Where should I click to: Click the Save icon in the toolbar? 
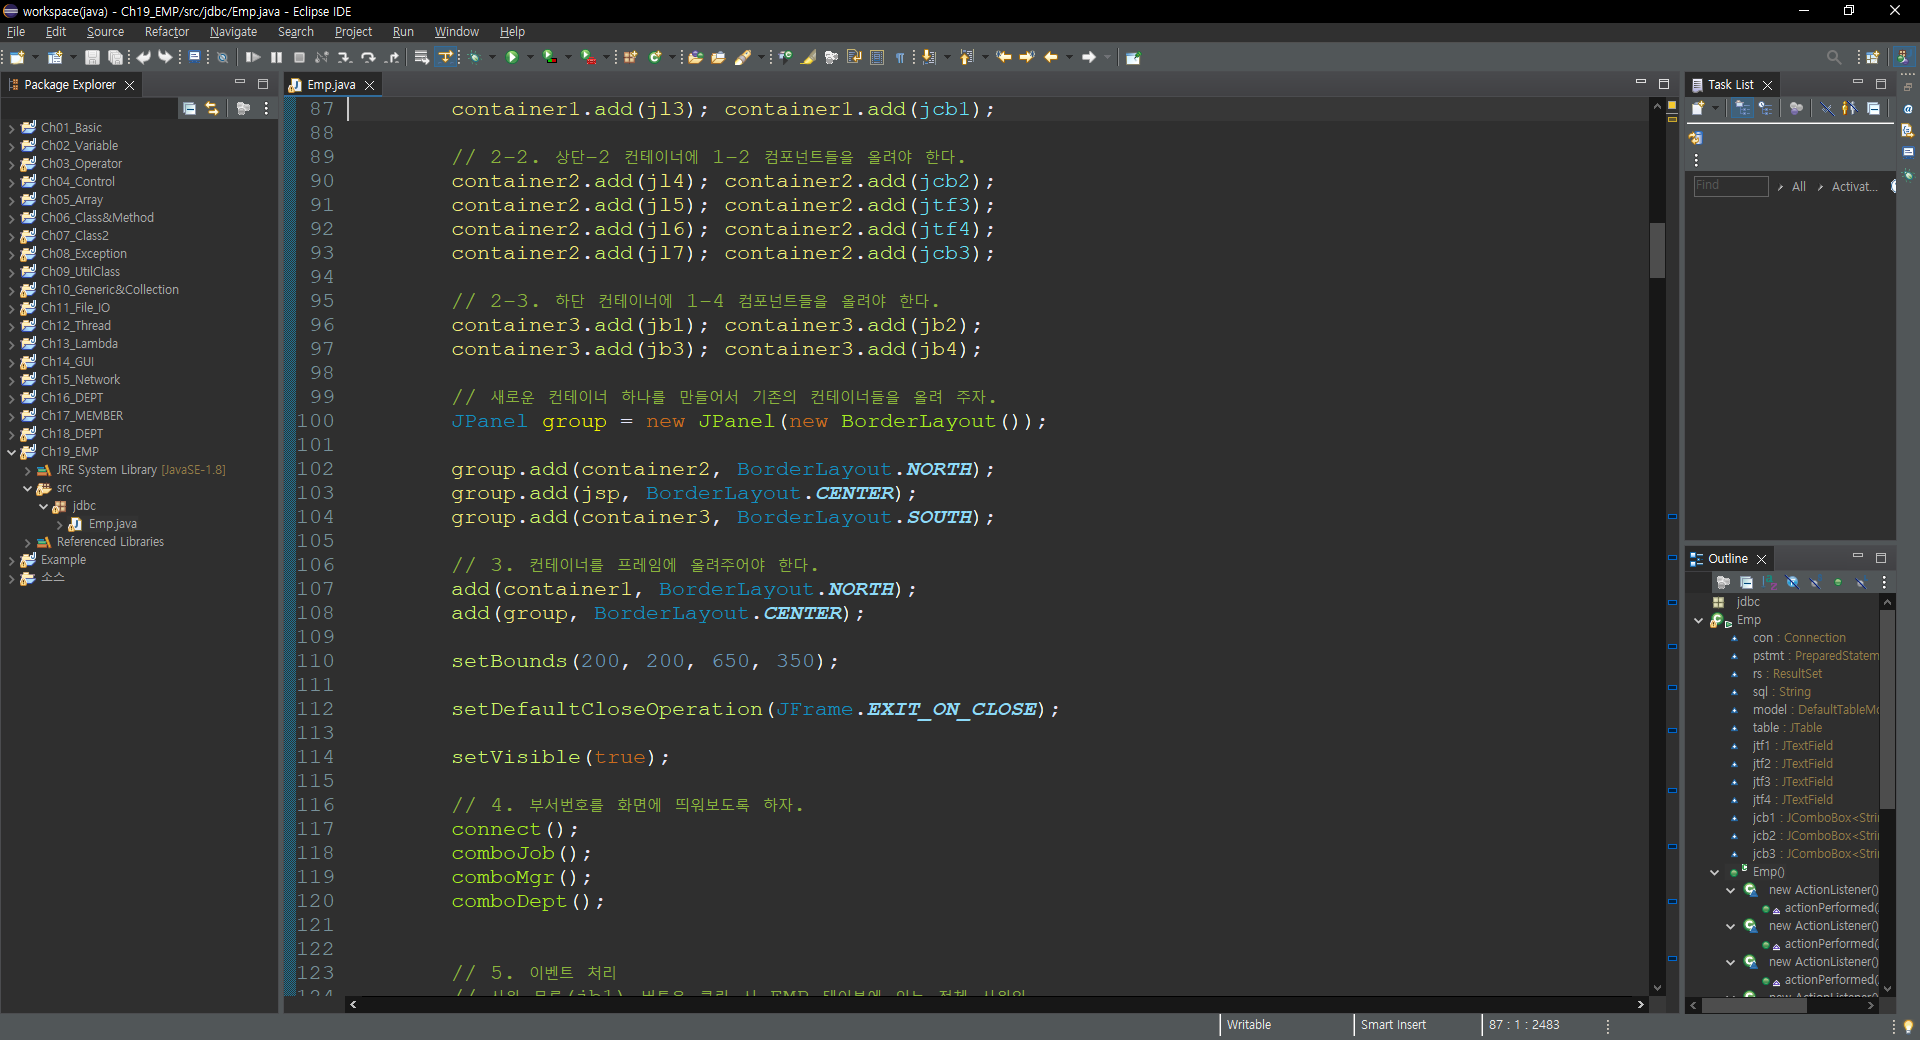point(92,58)
